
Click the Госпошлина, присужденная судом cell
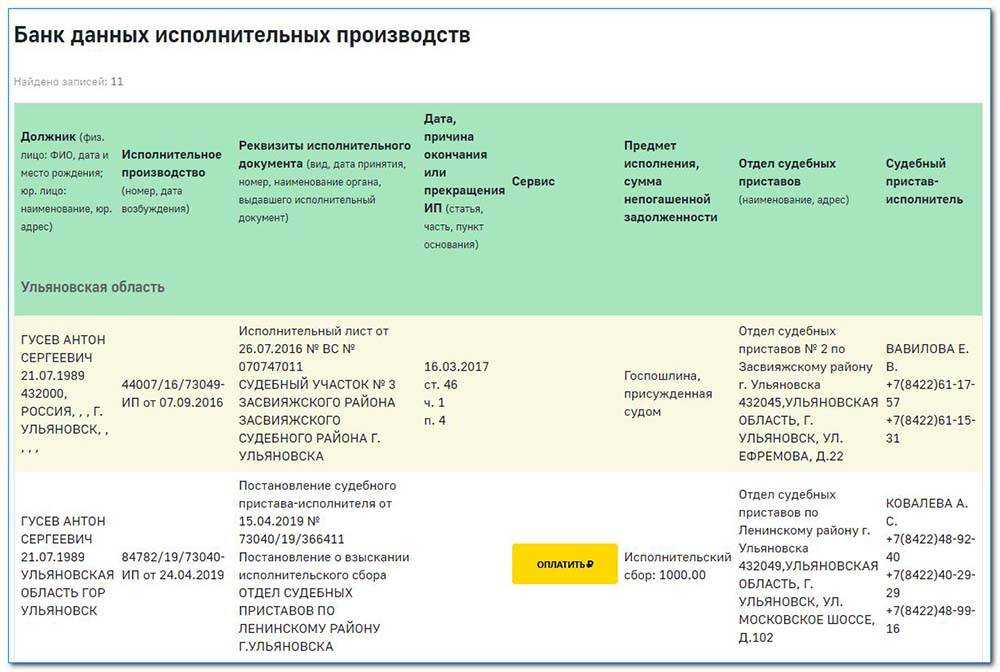pos(668,393)
